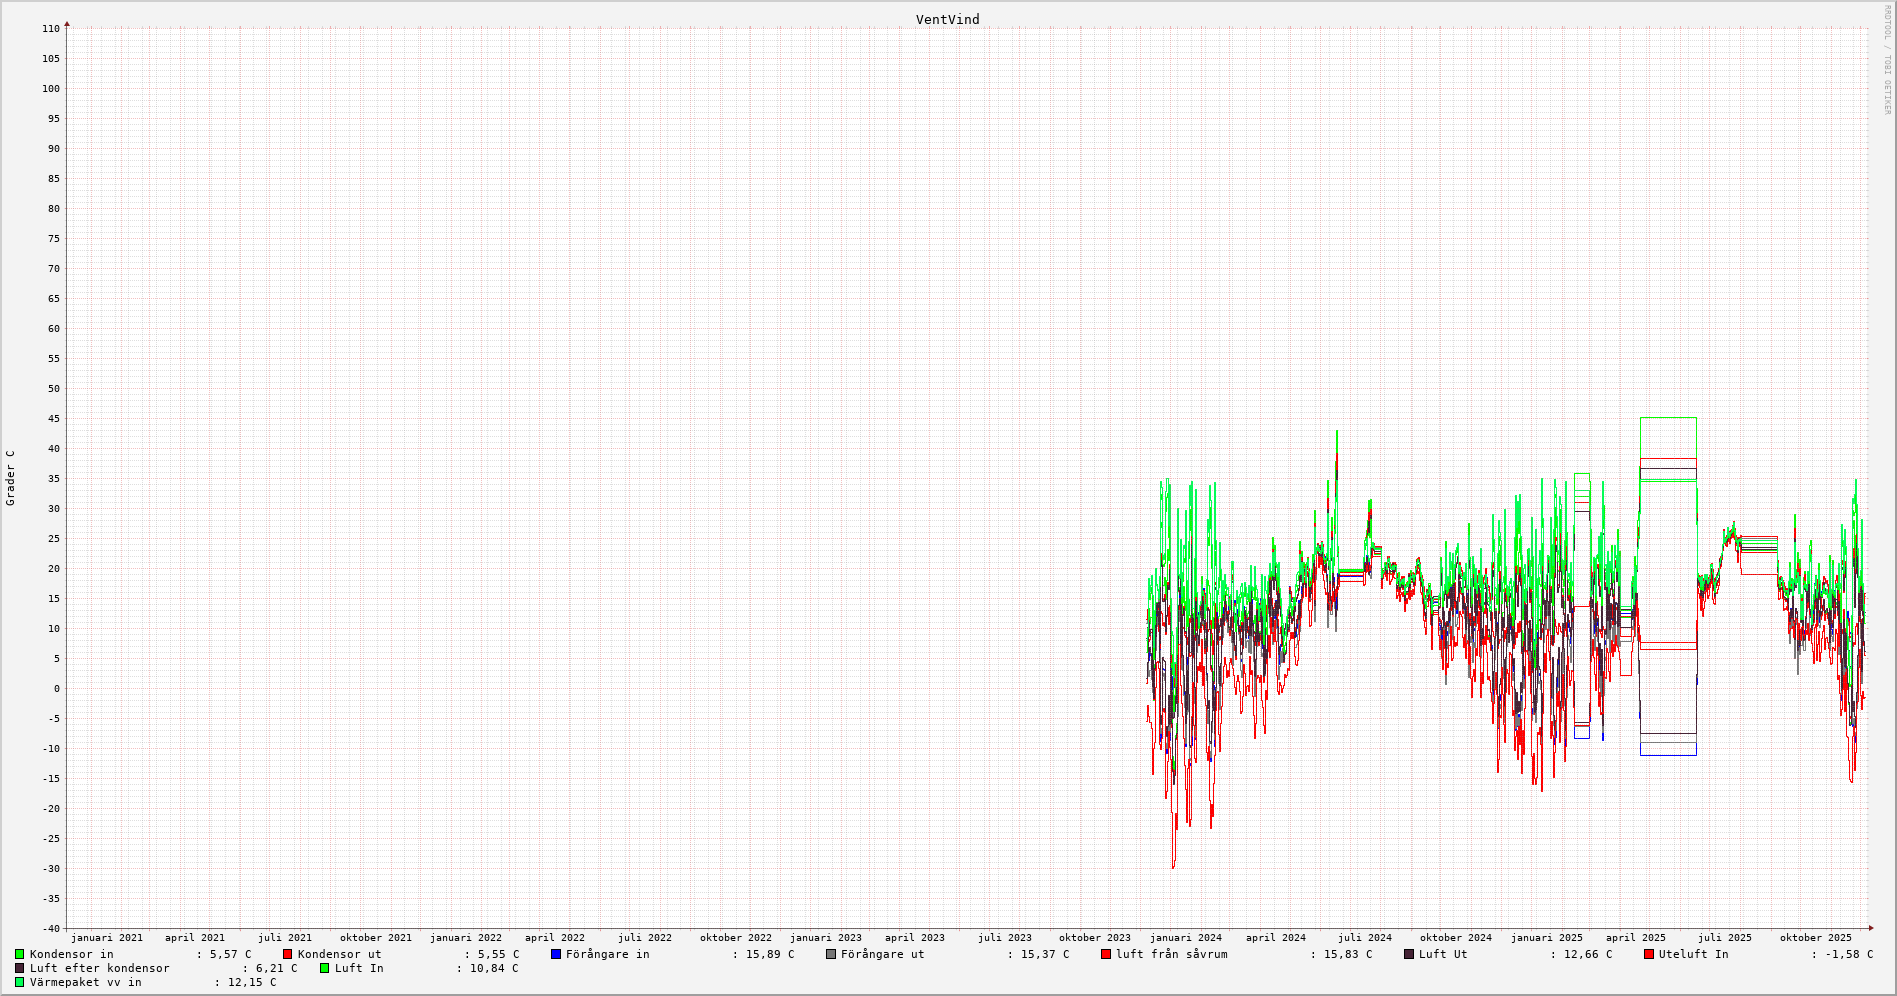Click the oktober 2022 x-axis label
The width and height of the screenshot is (1897, 996).
tap(735, 938)
